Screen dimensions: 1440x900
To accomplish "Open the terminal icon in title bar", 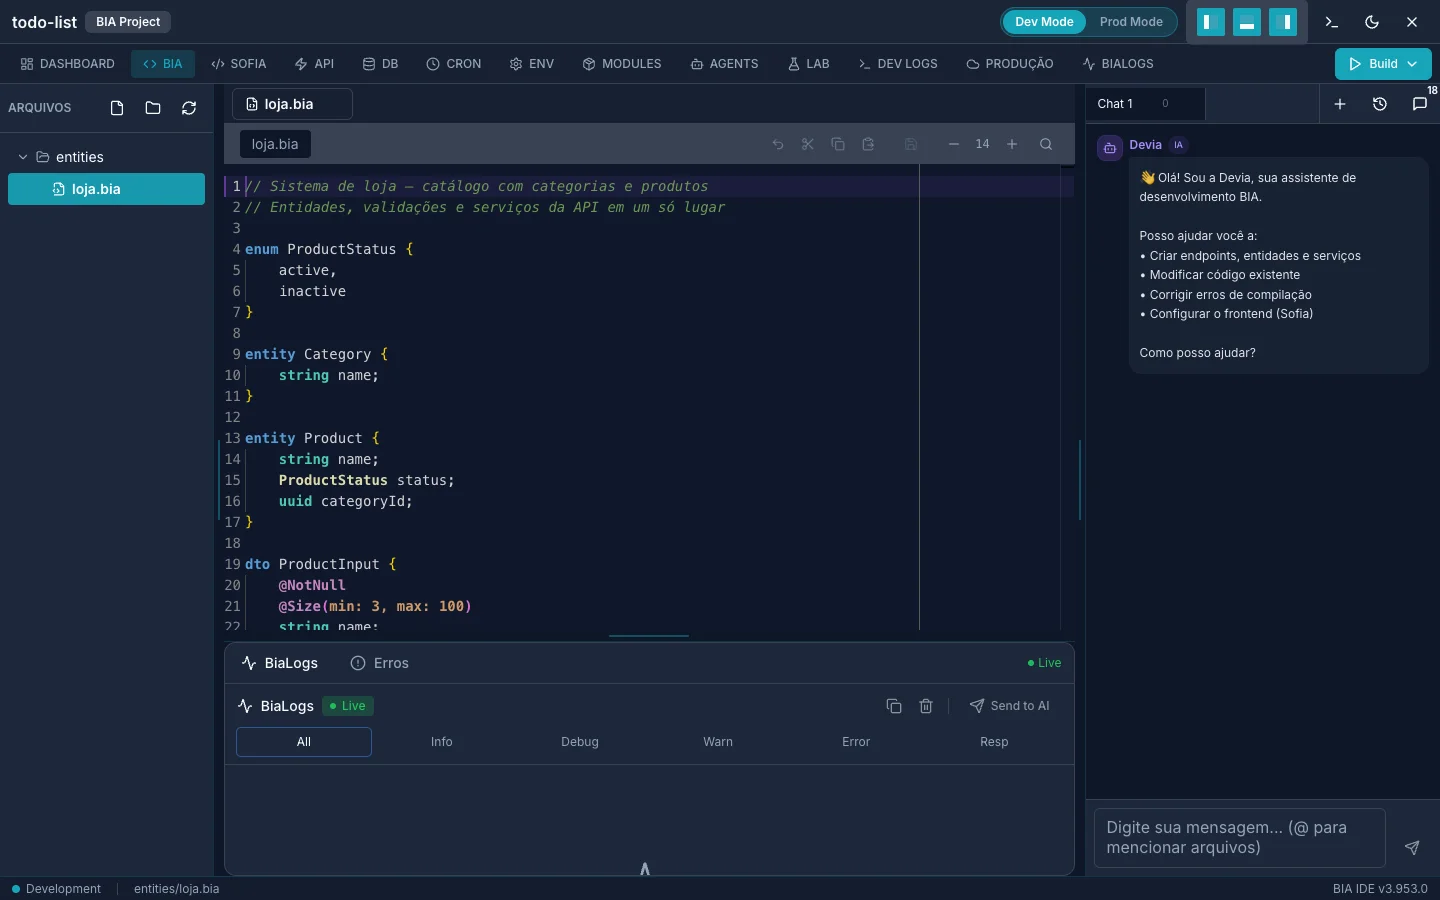I will point(1331,22).
